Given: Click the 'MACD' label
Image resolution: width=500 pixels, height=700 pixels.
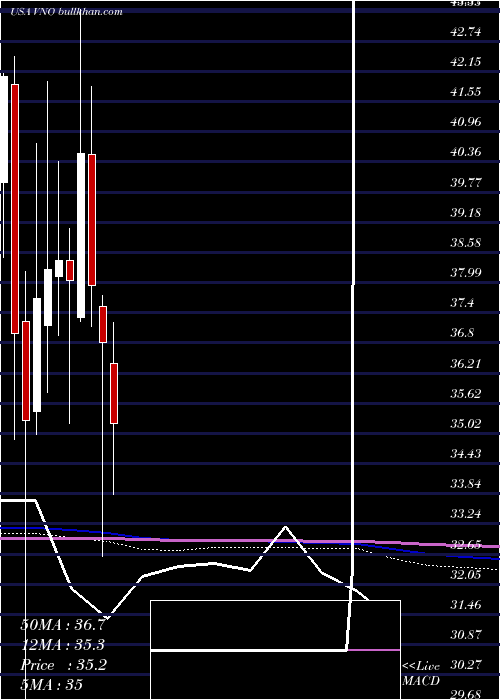Looking at the screenshot, I should 421,681.
